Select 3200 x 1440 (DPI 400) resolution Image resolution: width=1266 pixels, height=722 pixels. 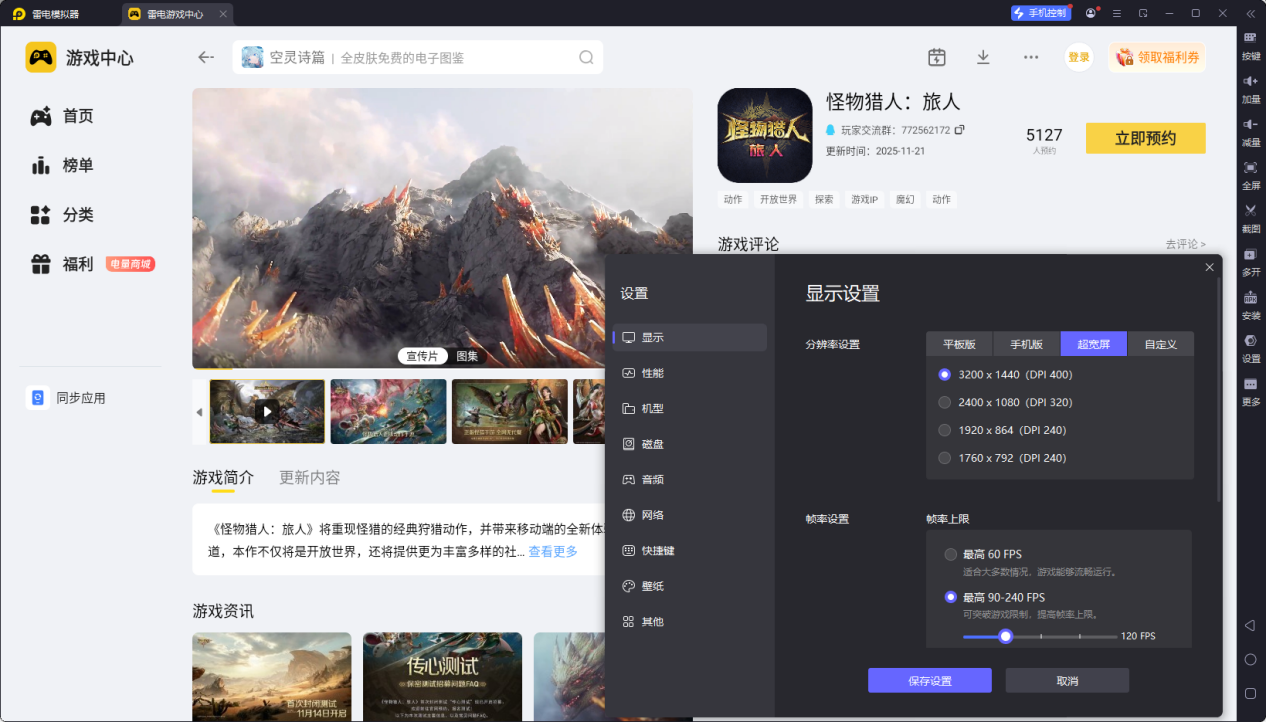944,374
